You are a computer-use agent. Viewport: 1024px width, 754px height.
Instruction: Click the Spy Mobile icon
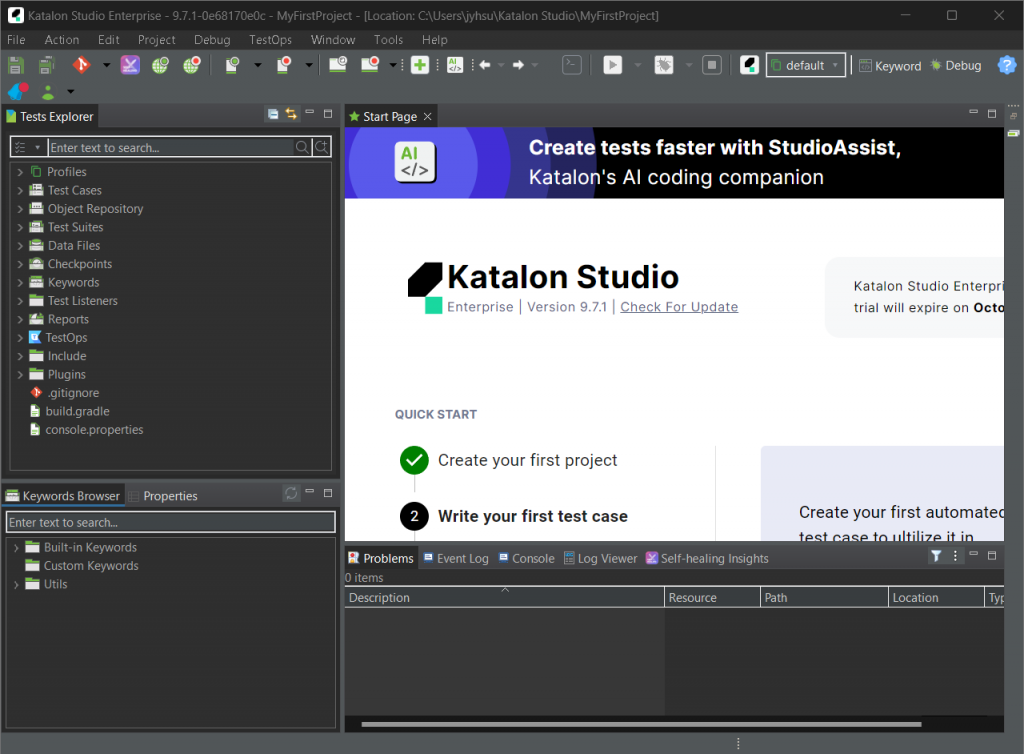(x=232, y=65)
